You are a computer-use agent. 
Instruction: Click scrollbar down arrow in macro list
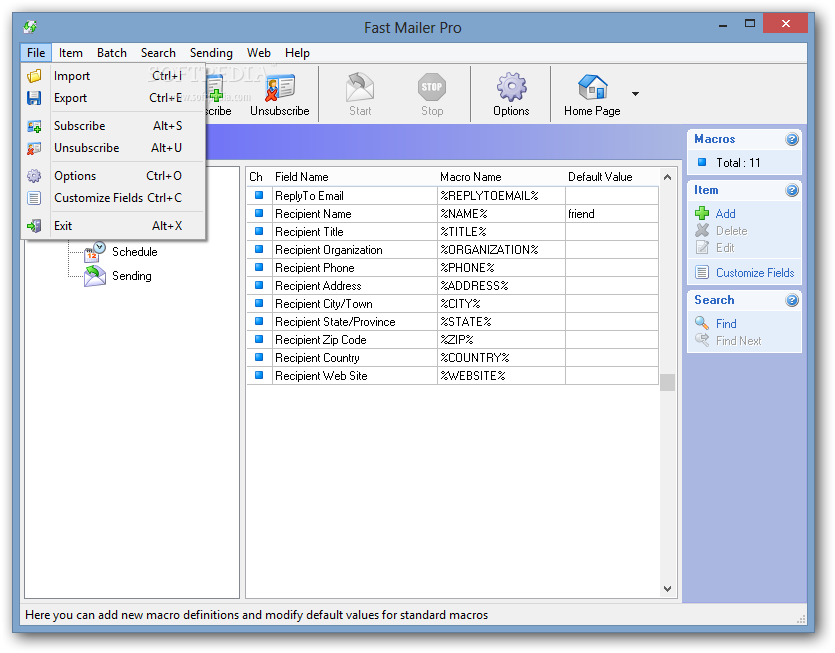[x=667, y=589]
